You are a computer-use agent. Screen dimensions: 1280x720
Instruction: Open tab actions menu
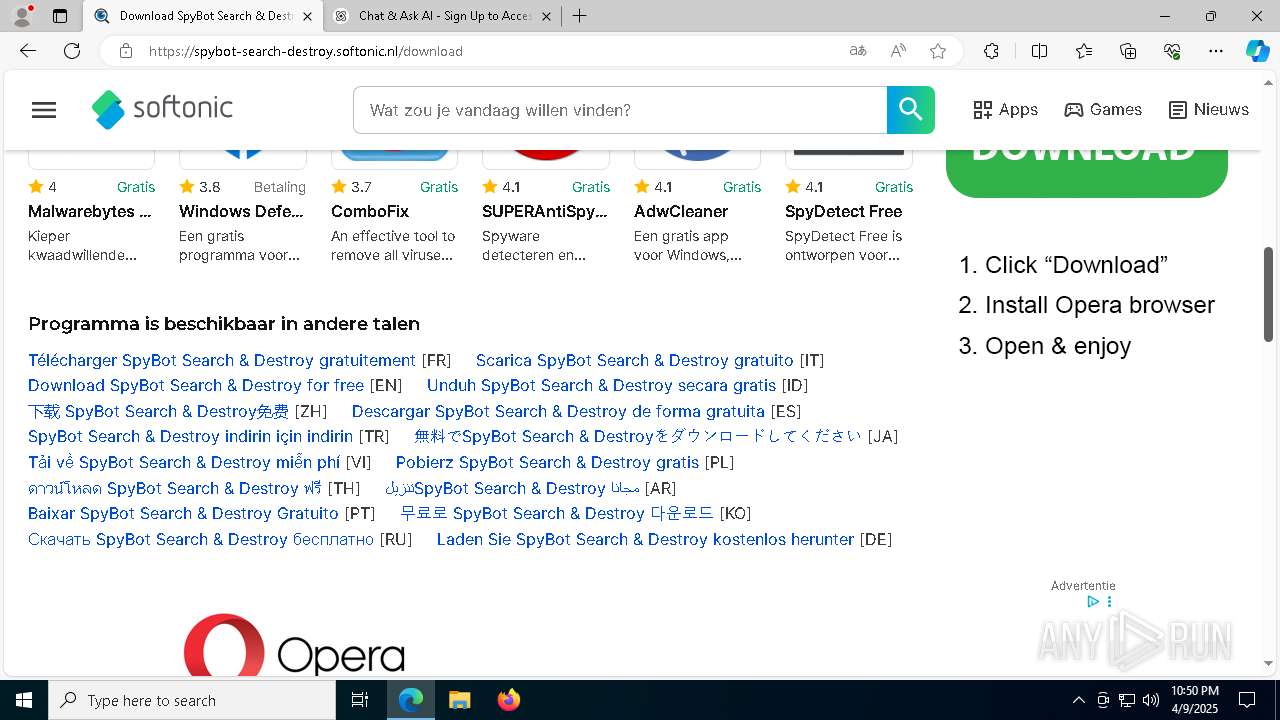[x=60, y=16]
